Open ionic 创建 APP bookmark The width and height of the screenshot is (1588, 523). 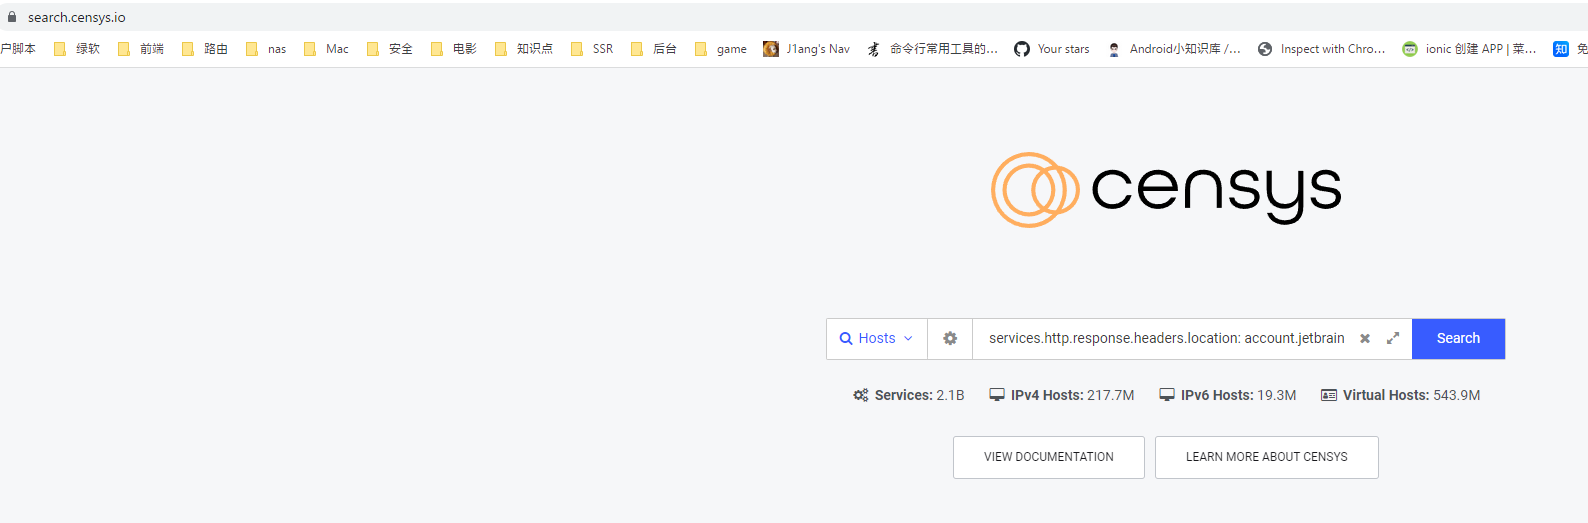coord(1470,49)
